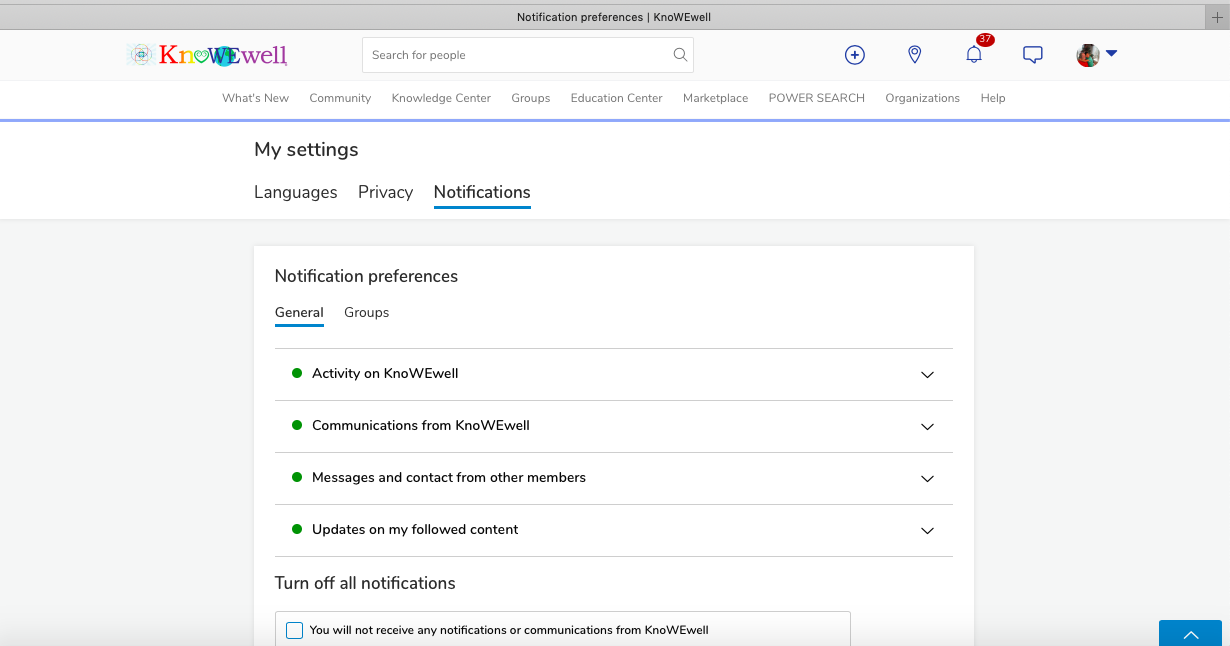This screenshot has width=1230, height=646.
Task: Open the notifications bell
Action: click(974, 55)
